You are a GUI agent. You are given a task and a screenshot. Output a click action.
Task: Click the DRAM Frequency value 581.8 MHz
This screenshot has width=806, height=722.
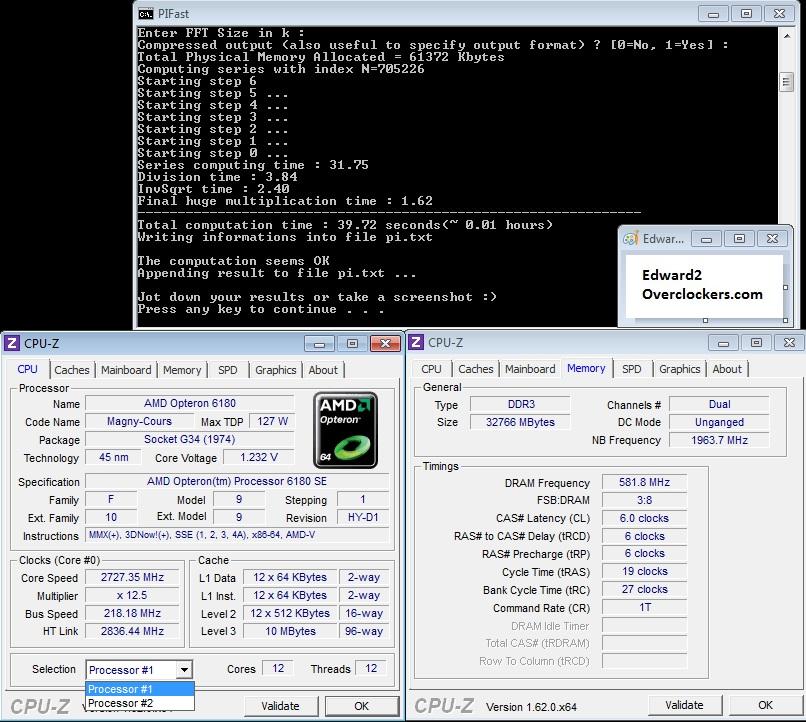click(644, 482)
